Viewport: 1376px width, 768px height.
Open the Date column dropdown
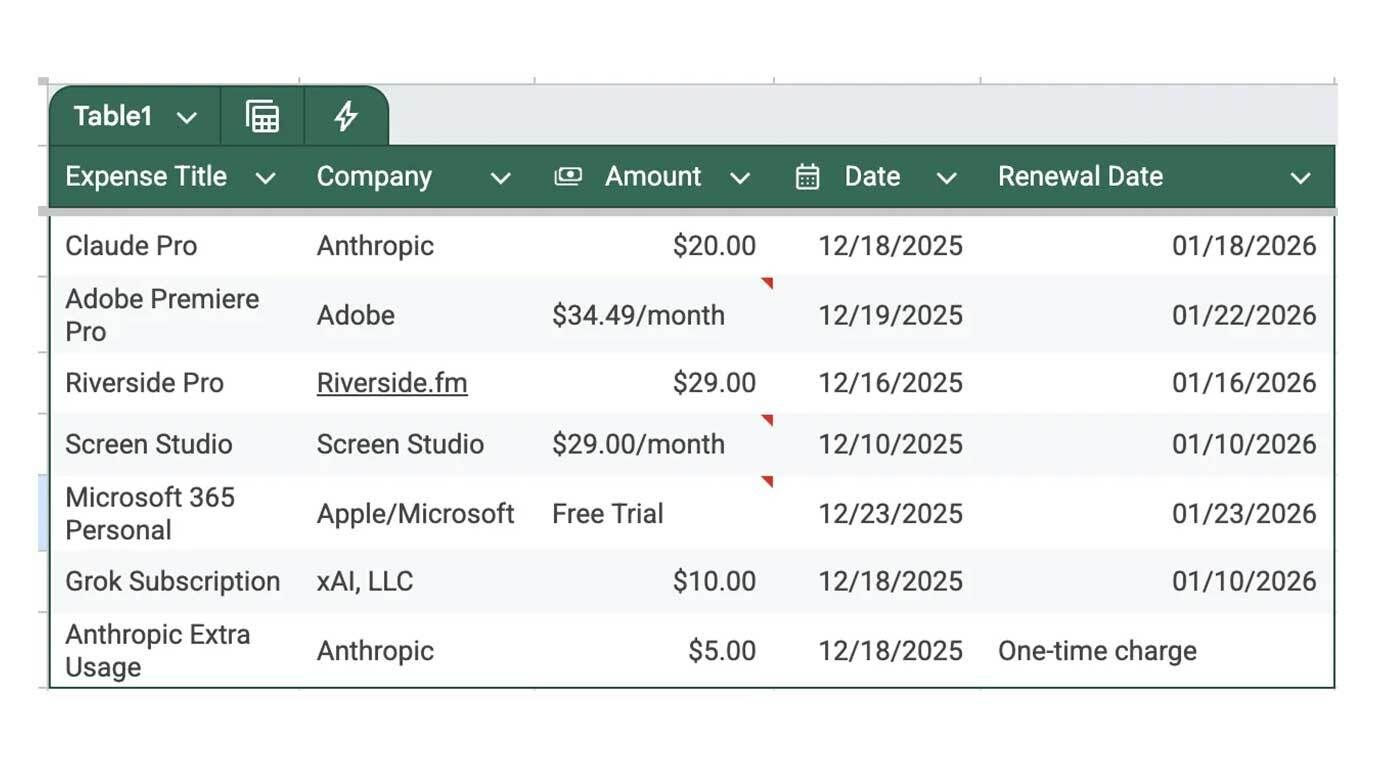tap(945, 176)
